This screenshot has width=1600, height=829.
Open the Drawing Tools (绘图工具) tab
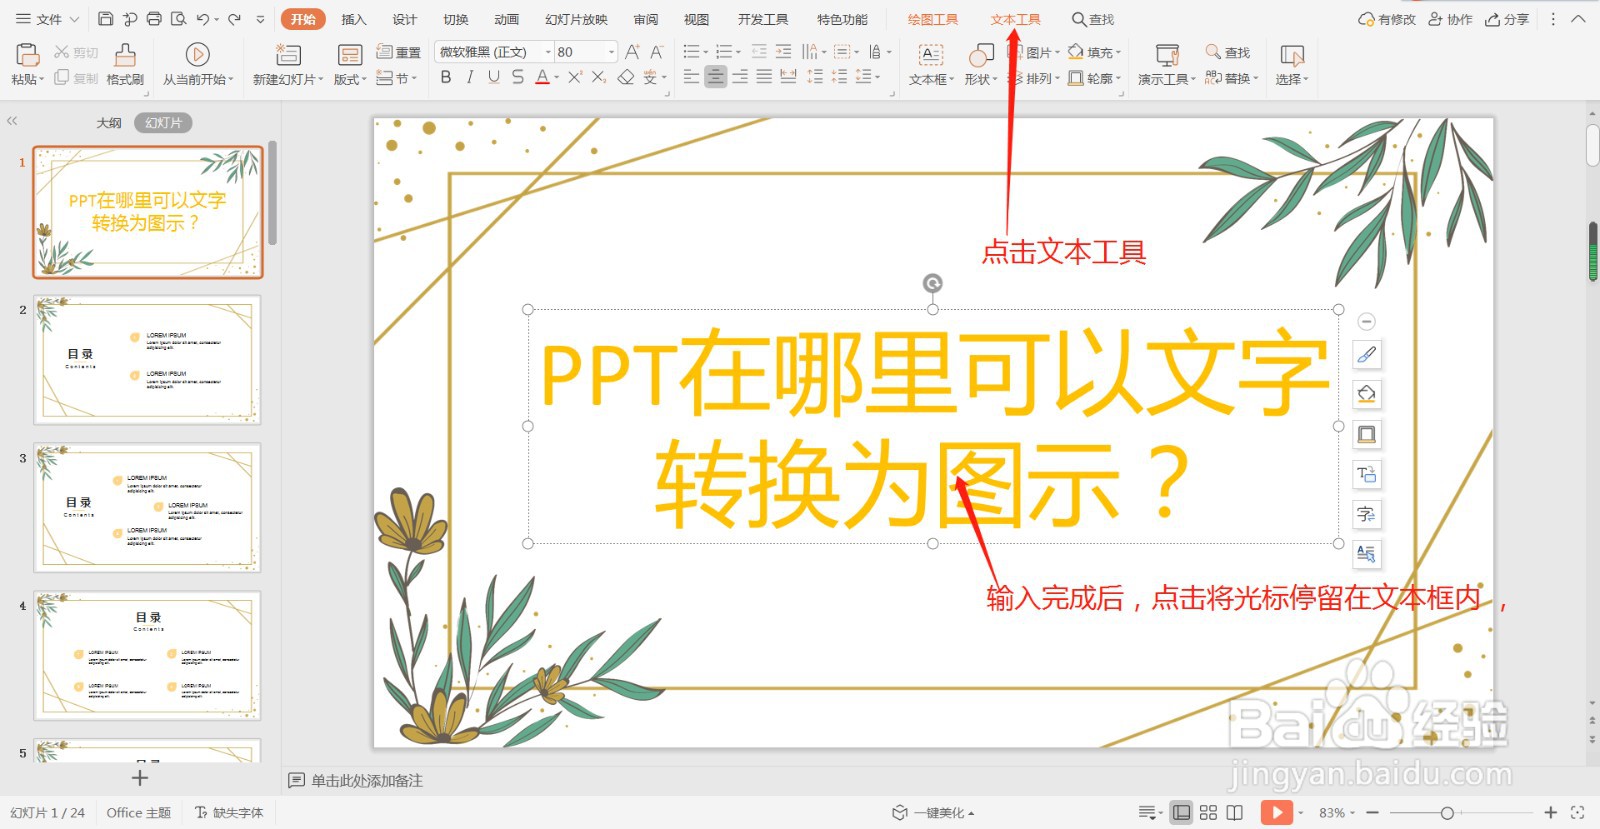pyautogui.click(x=933, y=19)
